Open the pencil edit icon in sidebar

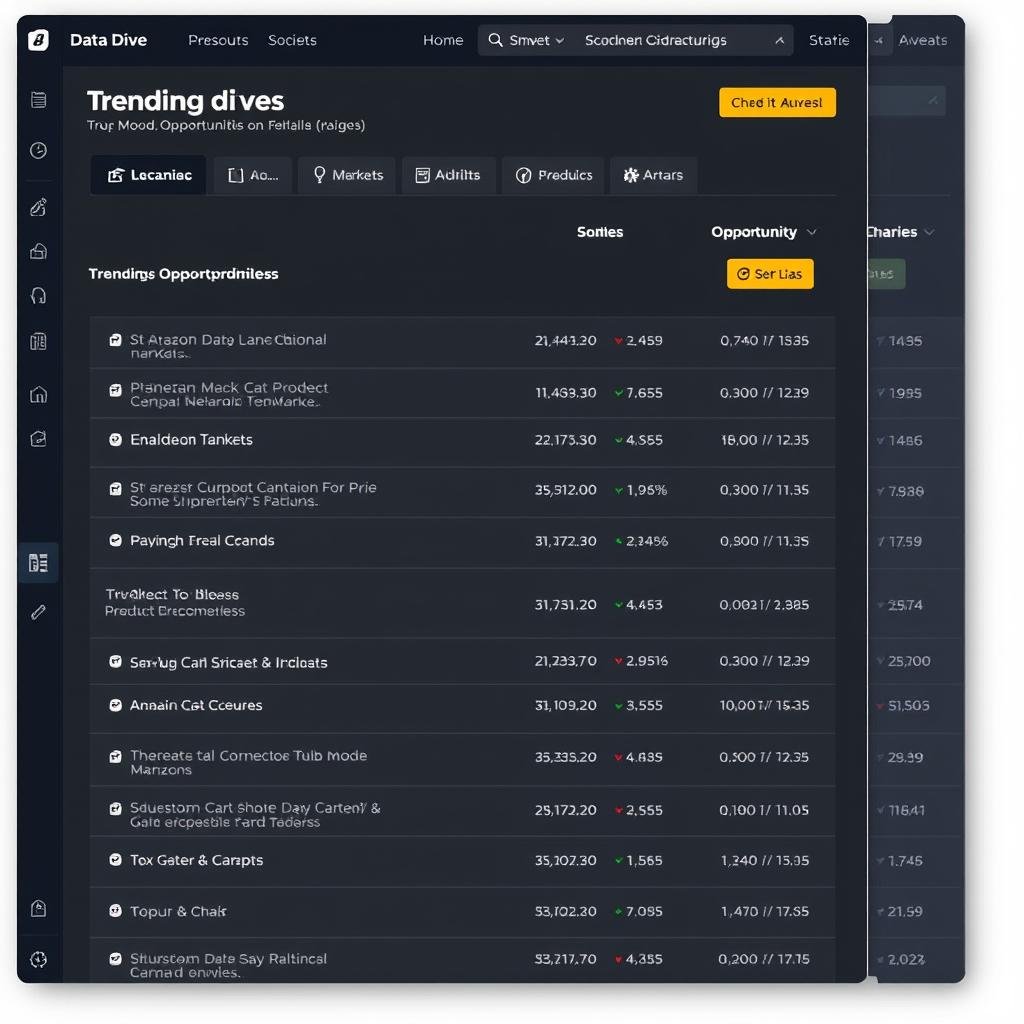(38, 612)
